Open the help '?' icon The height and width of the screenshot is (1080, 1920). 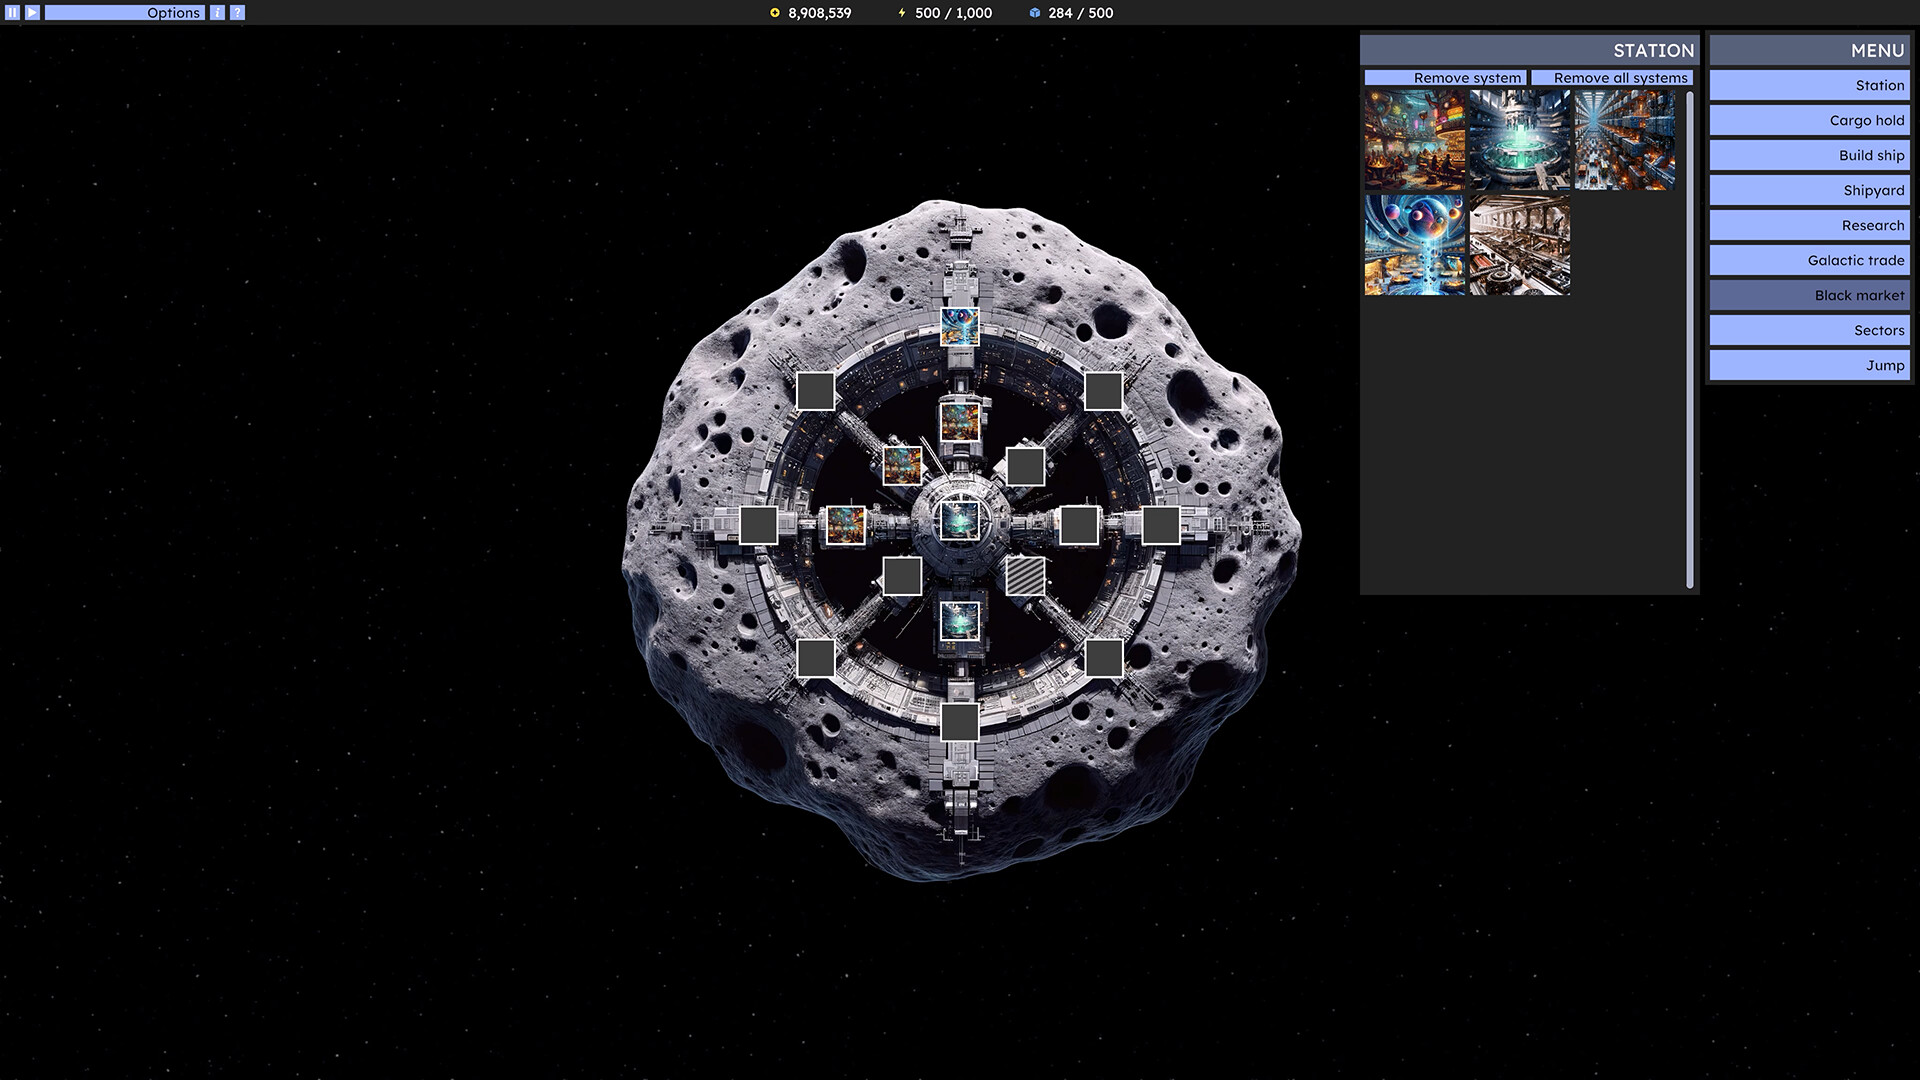237,12
